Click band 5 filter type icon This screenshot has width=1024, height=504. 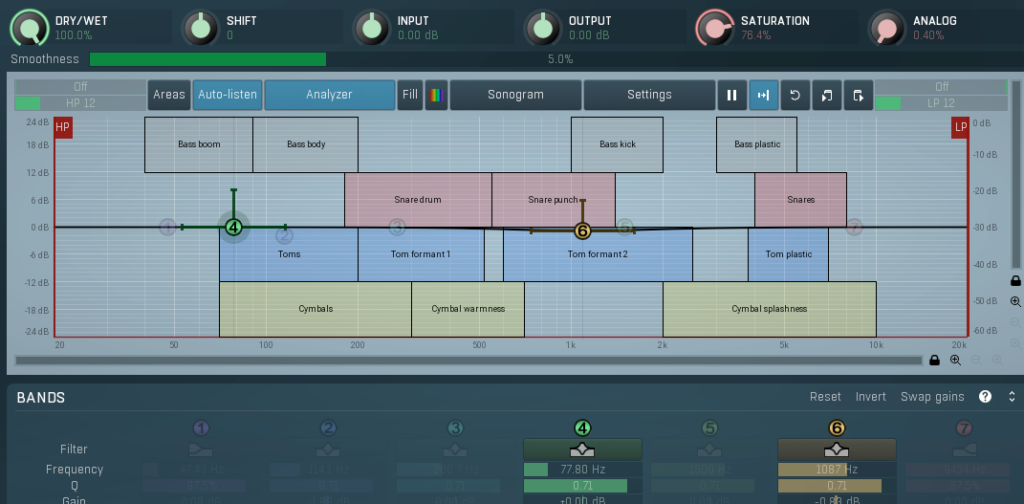click(709, 449)
